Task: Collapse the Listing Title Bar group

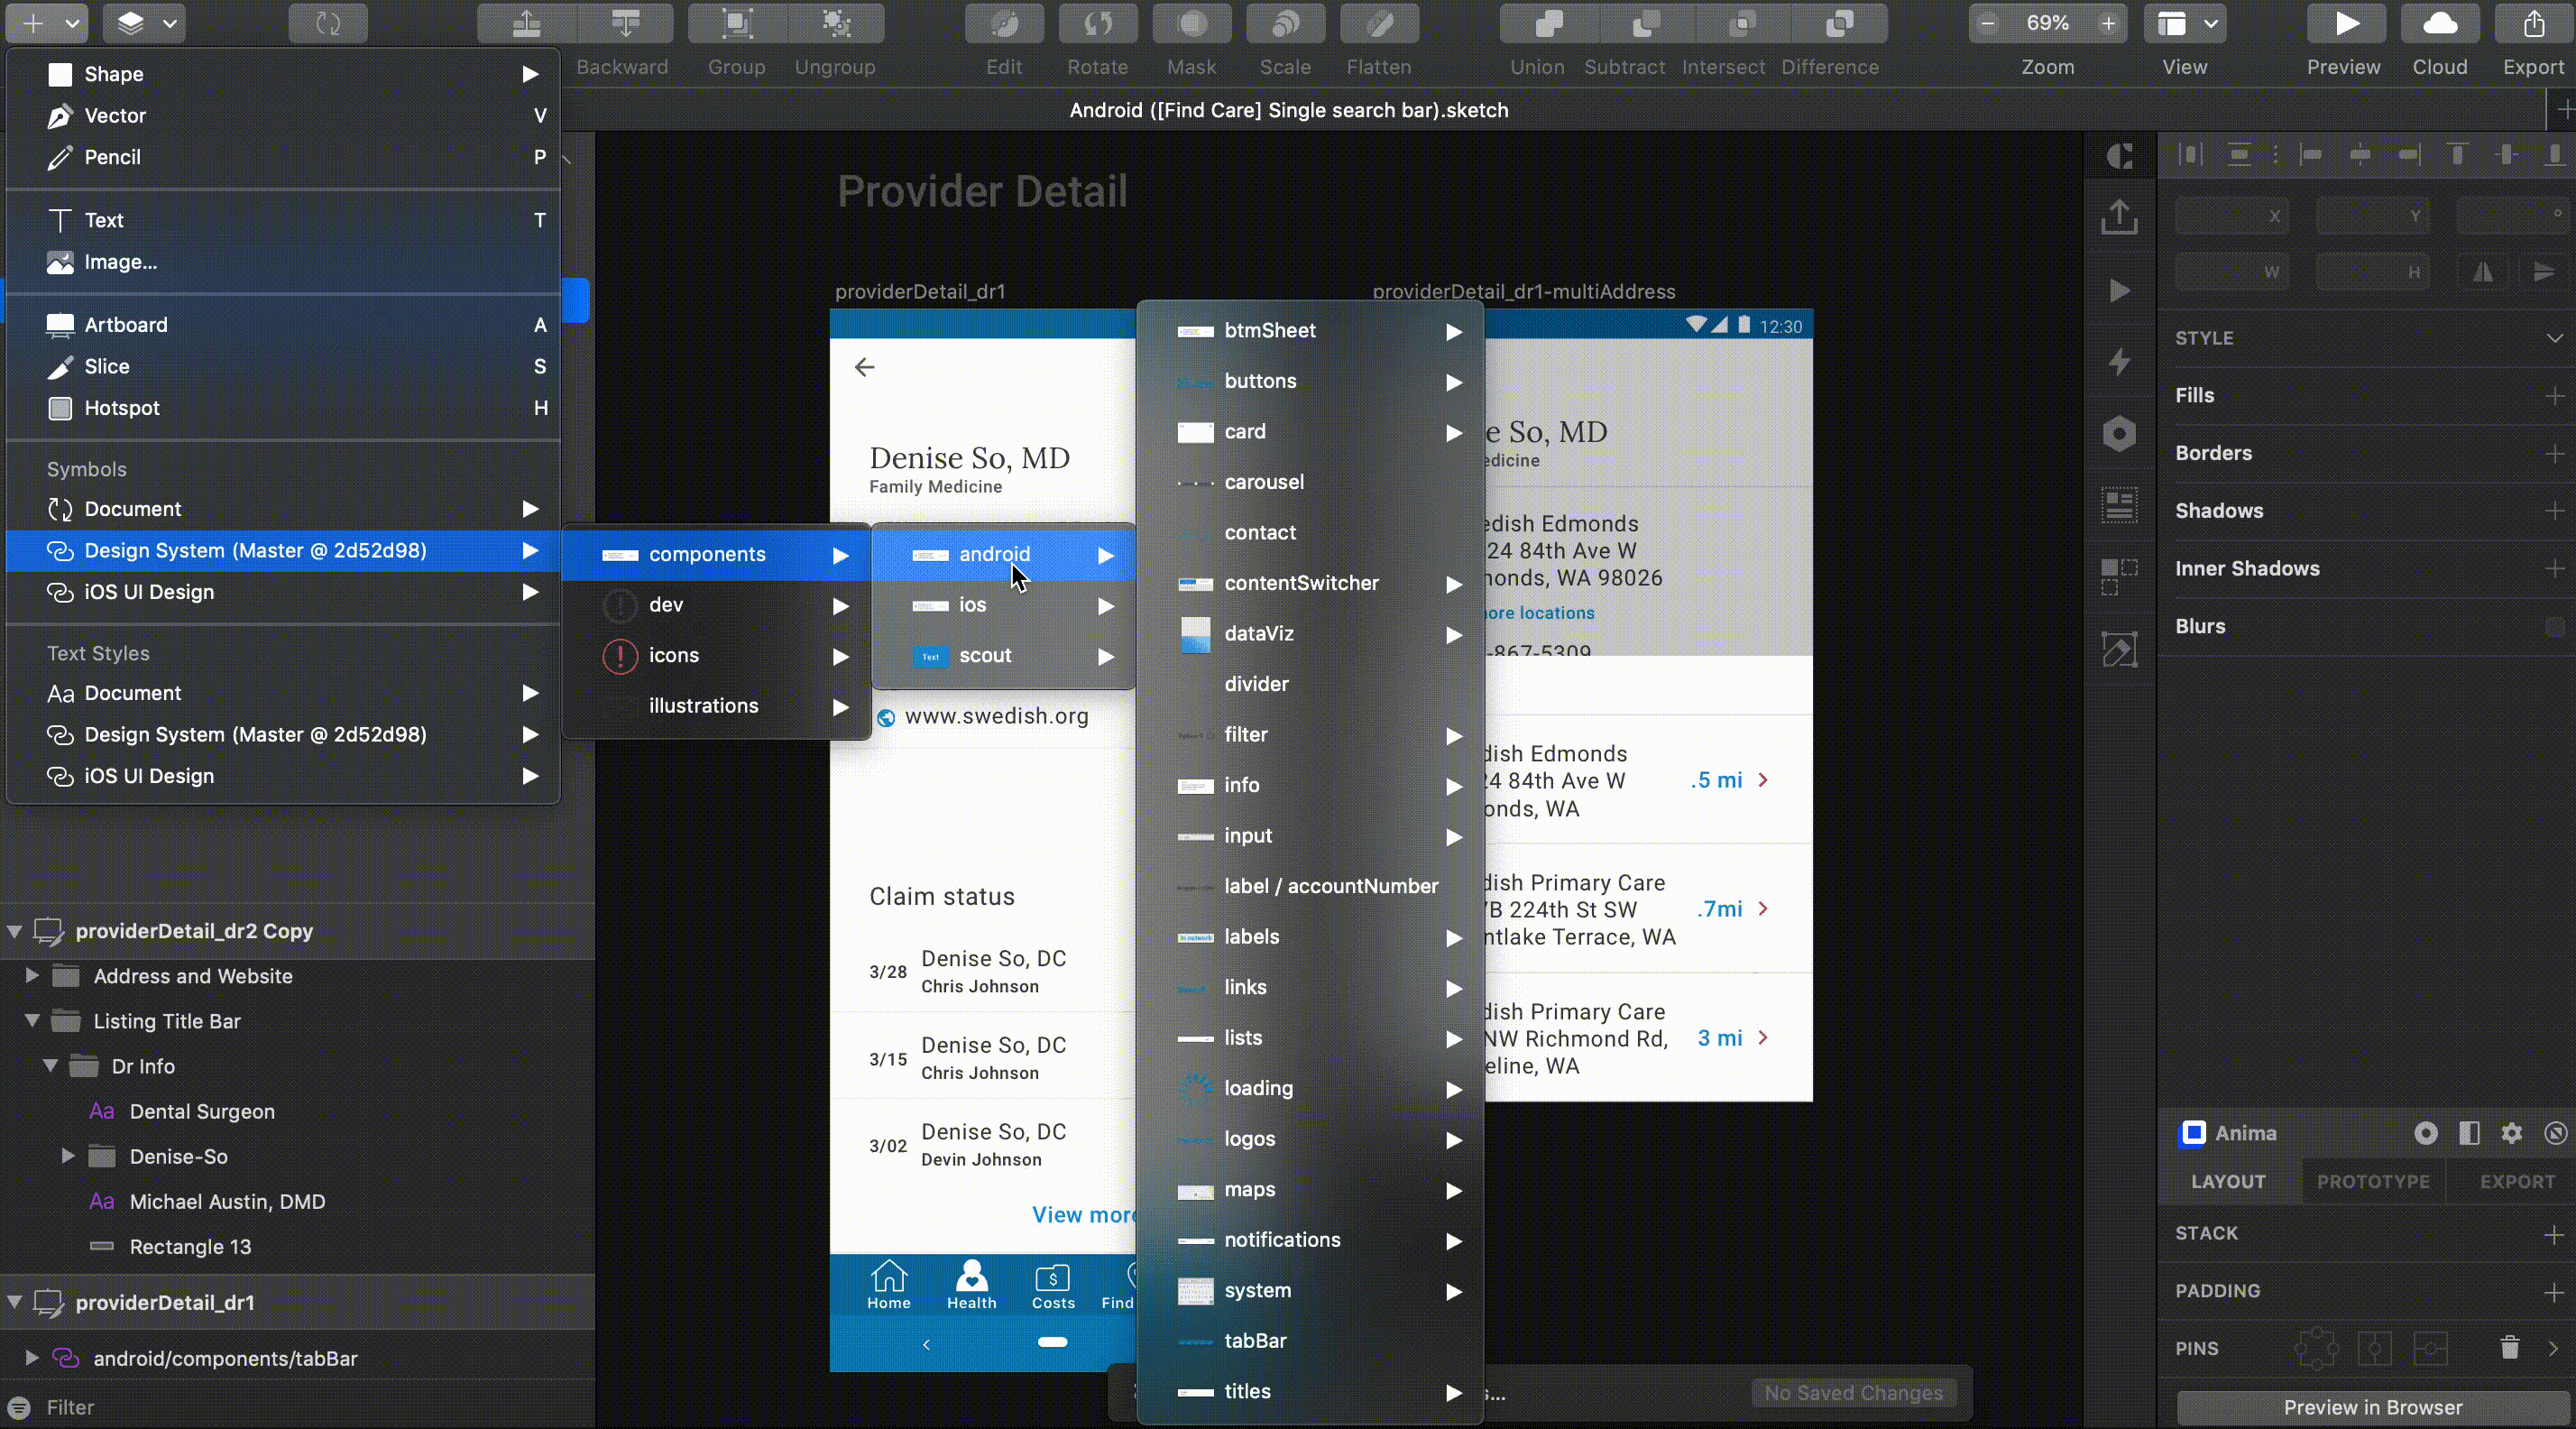Action: [32, 1021]
